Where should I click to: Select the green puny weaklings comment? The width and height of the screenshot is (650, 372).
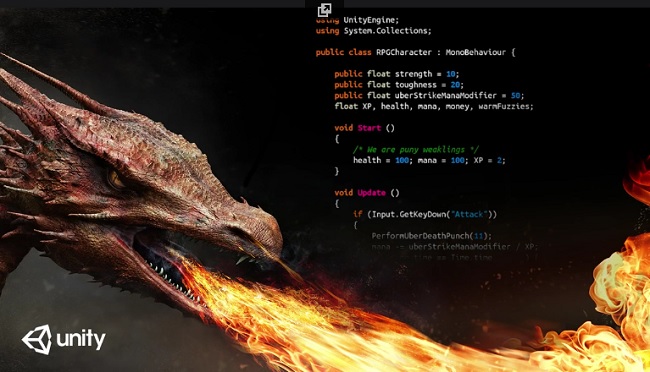[x=416, y=149]
